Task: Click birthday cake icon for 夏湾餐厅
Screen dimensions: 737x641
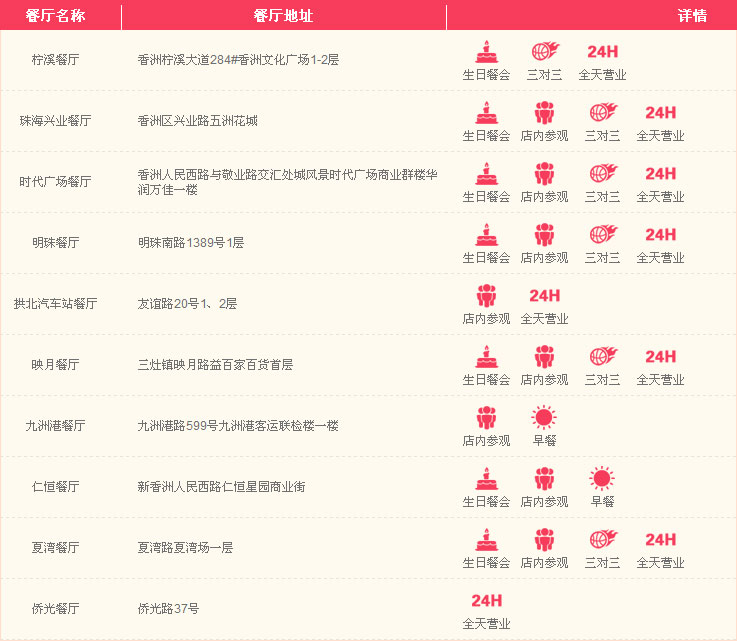Action: [x=486, y=540]
